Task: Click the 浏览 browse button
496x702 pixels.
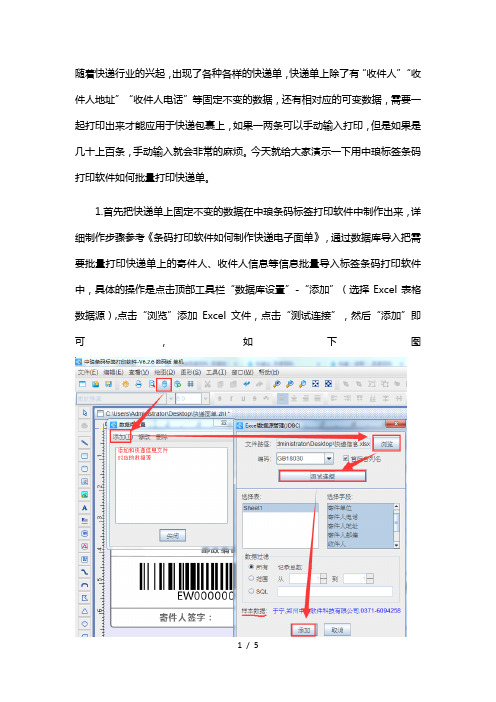Action: (387, 444)
